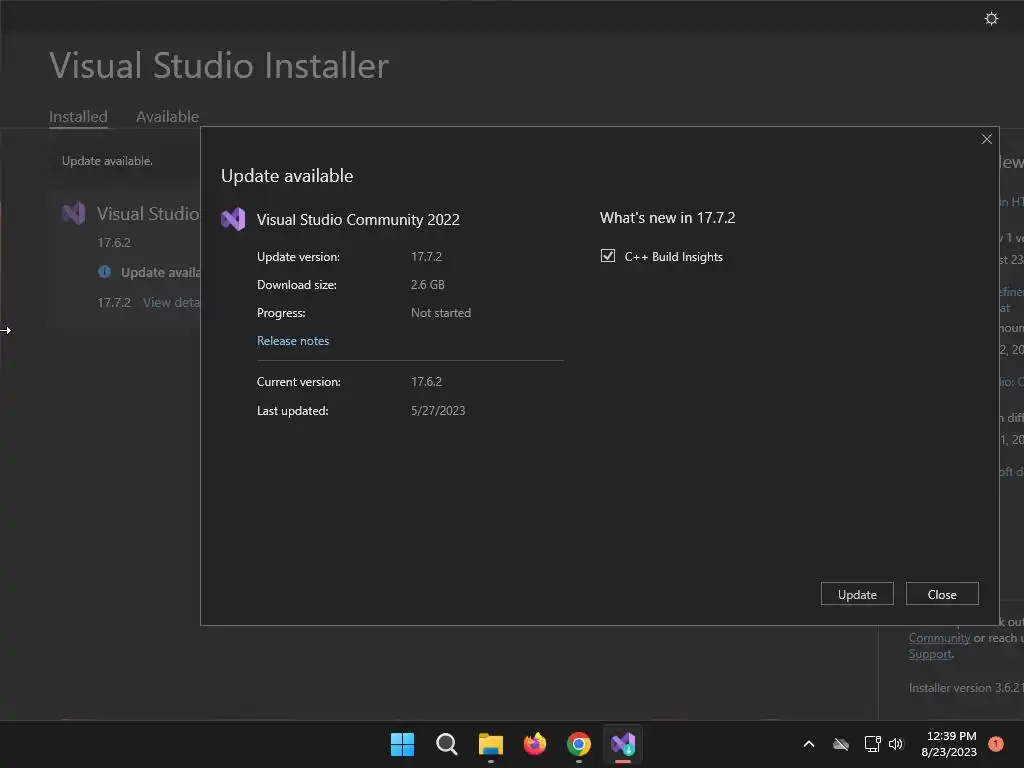
Task: Open File Explorer from the taskbar
Action: pyautogui.click(x=490, y=744)
